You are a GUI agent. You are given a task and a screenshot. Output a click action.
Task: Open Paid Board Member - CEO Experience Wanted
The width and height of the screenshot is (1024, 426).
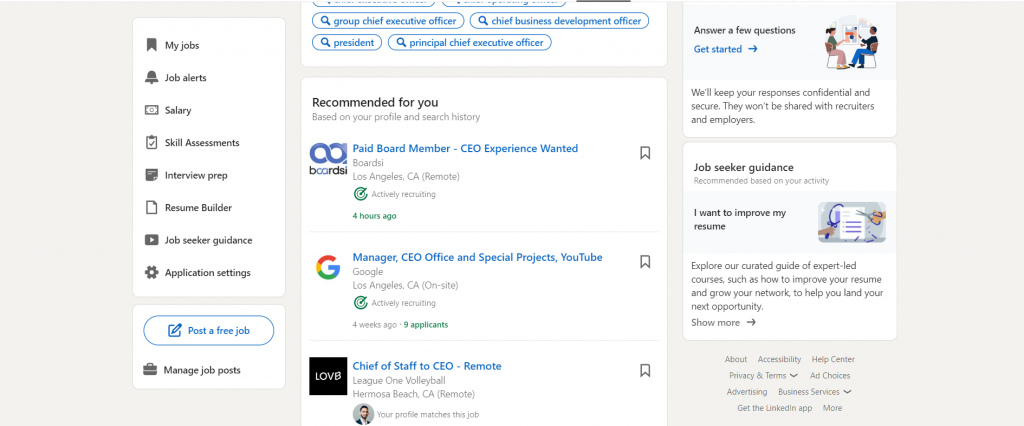465,148
